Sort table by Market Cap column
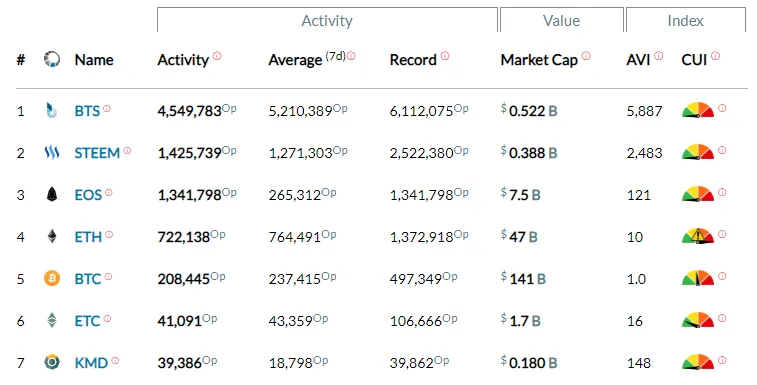 coord(539,60)
